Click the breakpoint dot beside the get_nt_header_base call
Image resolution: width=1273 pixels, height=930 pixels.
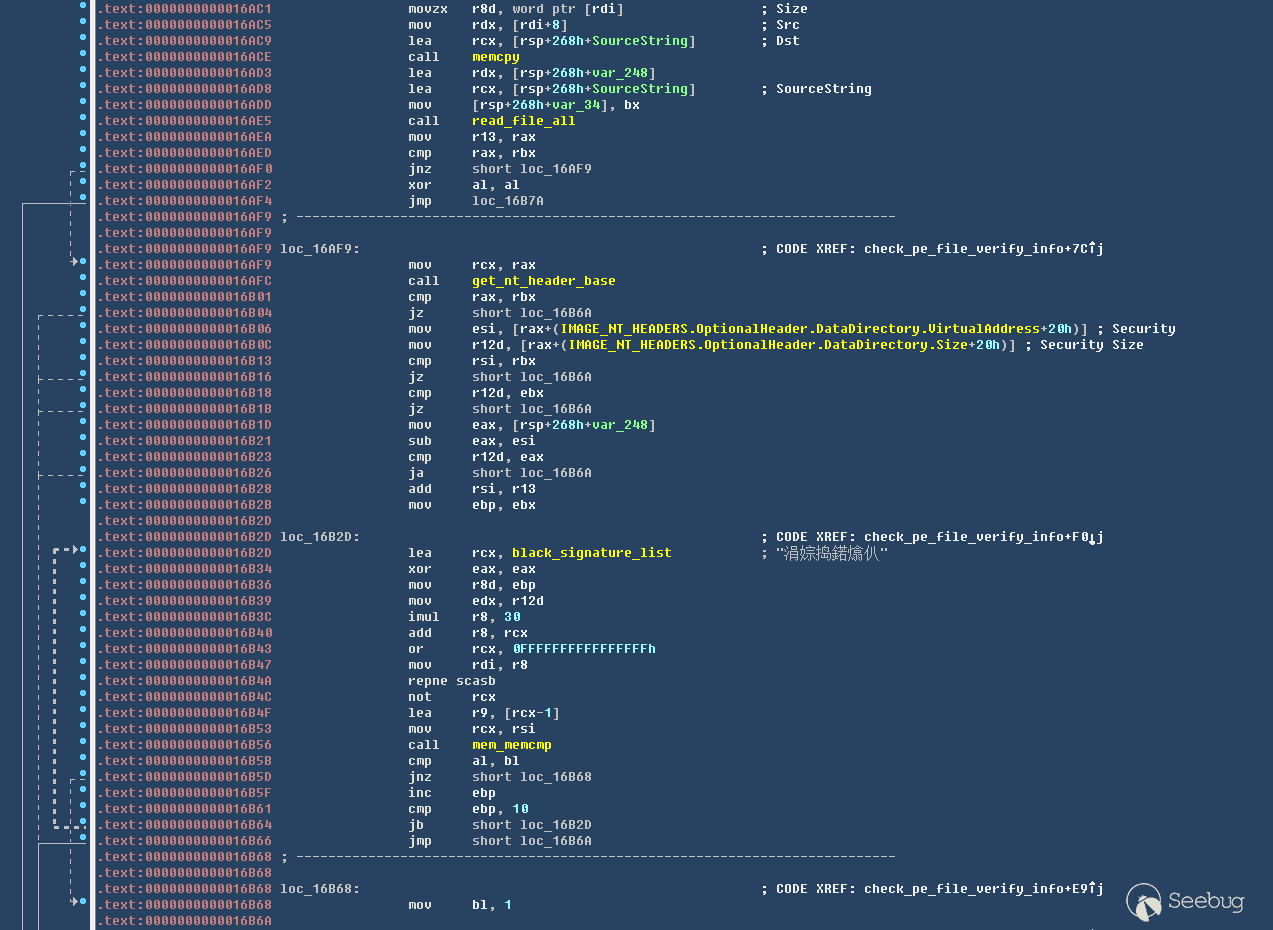pyautogui.click(x=83, y=281)
